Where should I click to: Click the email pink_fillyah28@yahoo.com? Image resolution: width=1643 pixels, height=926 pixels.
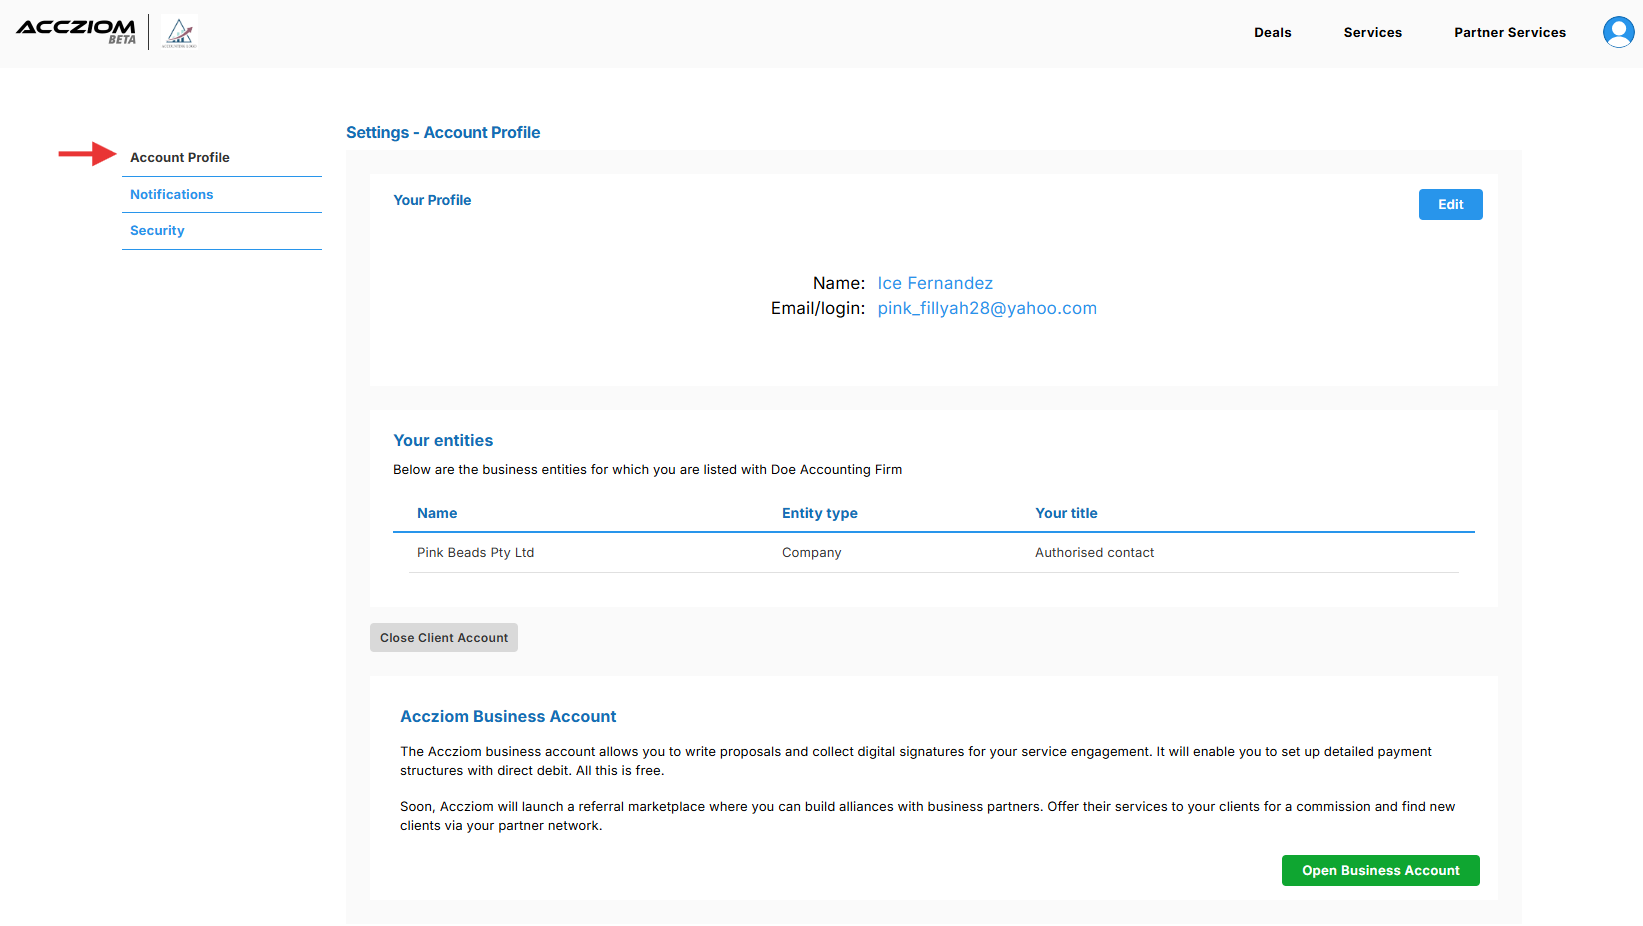987,308
